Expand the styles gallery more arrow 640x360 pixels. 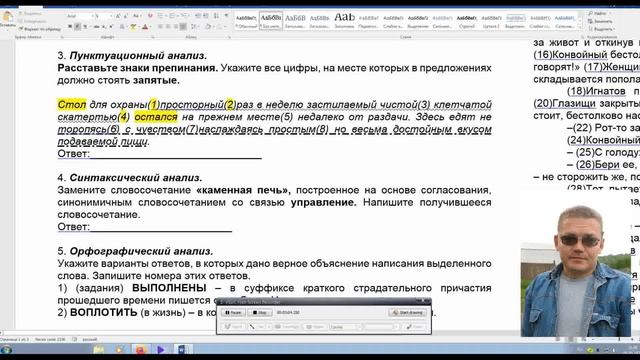point(580,27)
